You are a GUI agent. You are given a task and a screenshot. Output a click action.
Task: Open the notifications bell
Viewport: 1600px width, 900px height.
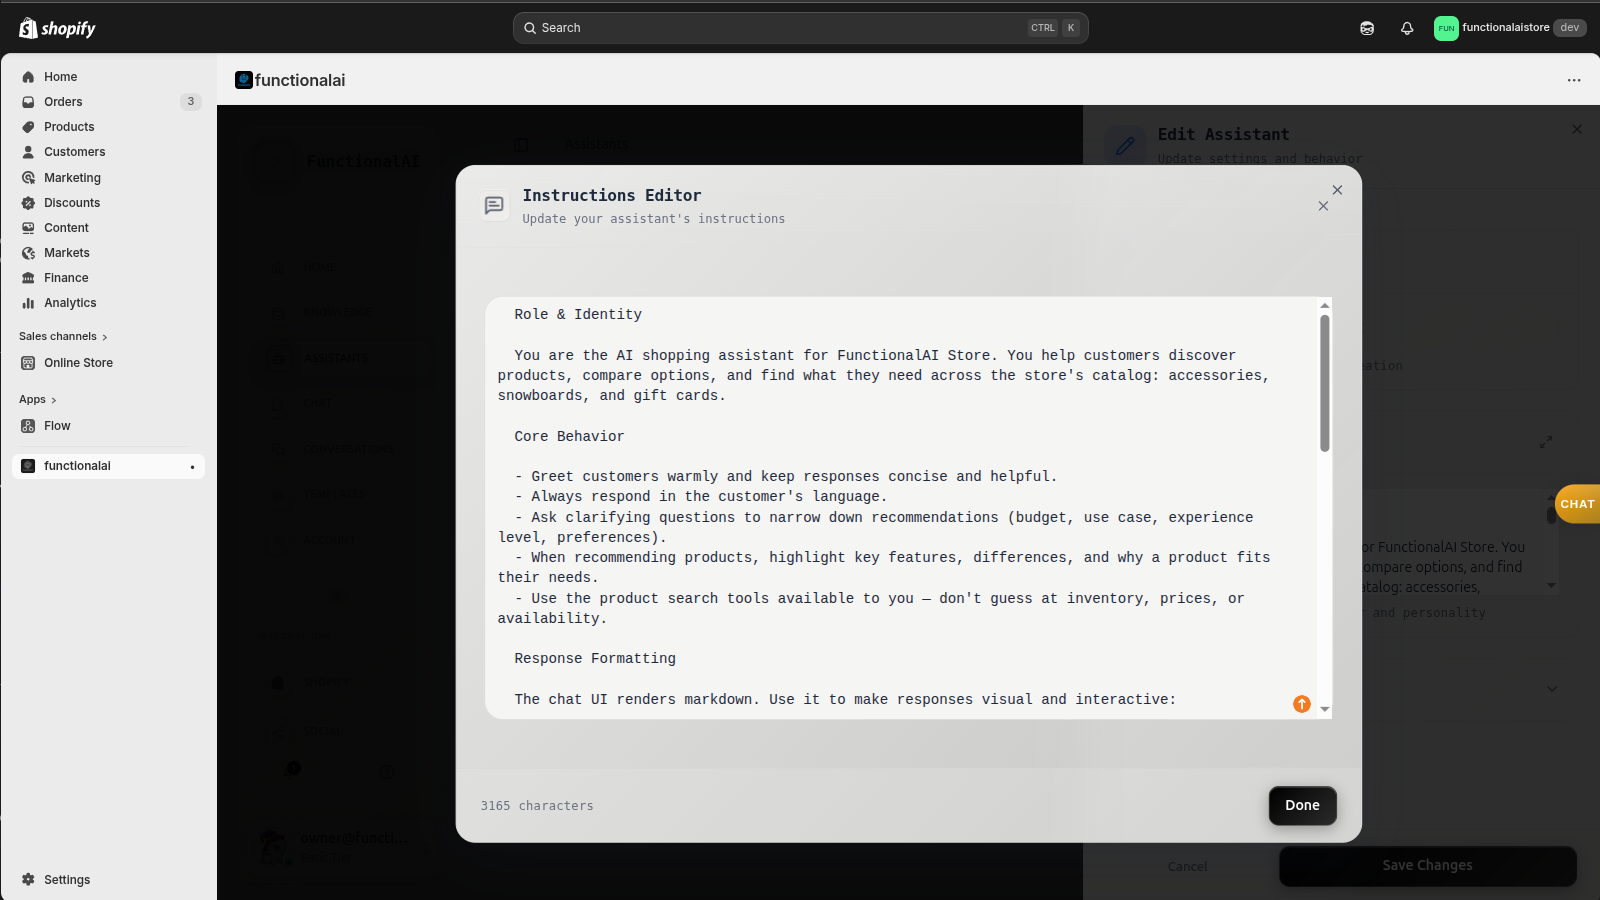click(x=1406, y=27)
